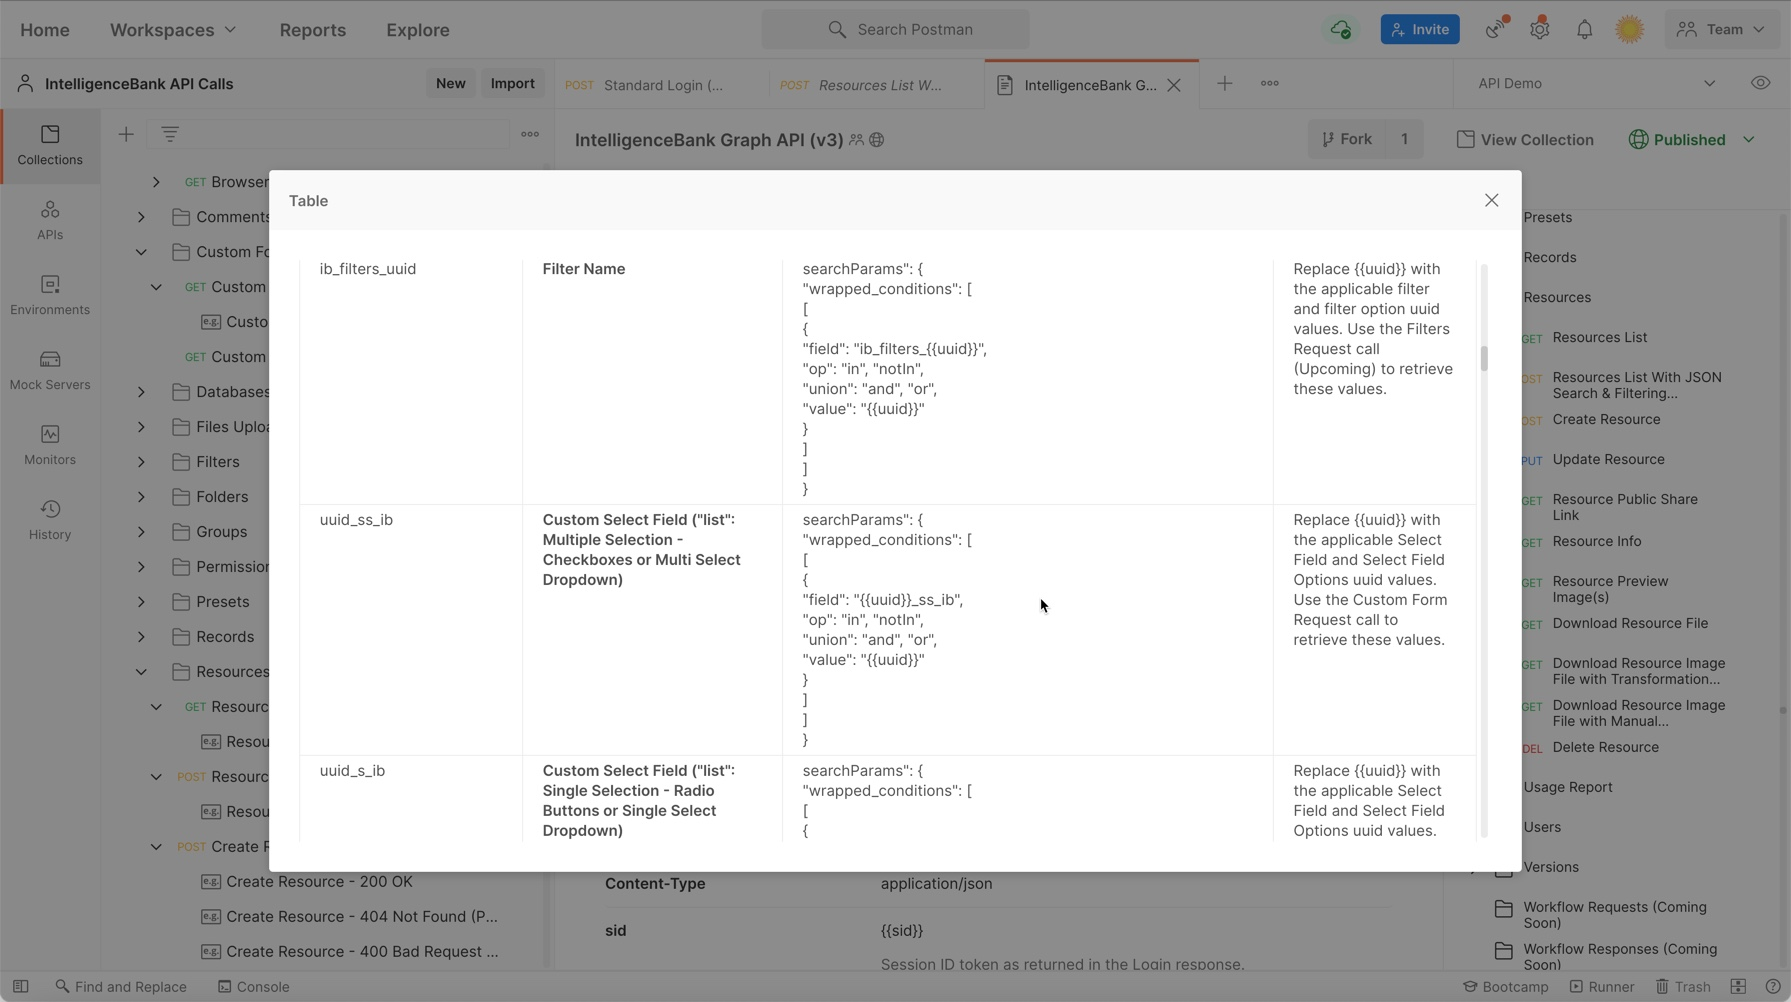
Task: Launch the Runner from status bar
Action: click(1602, 987)
